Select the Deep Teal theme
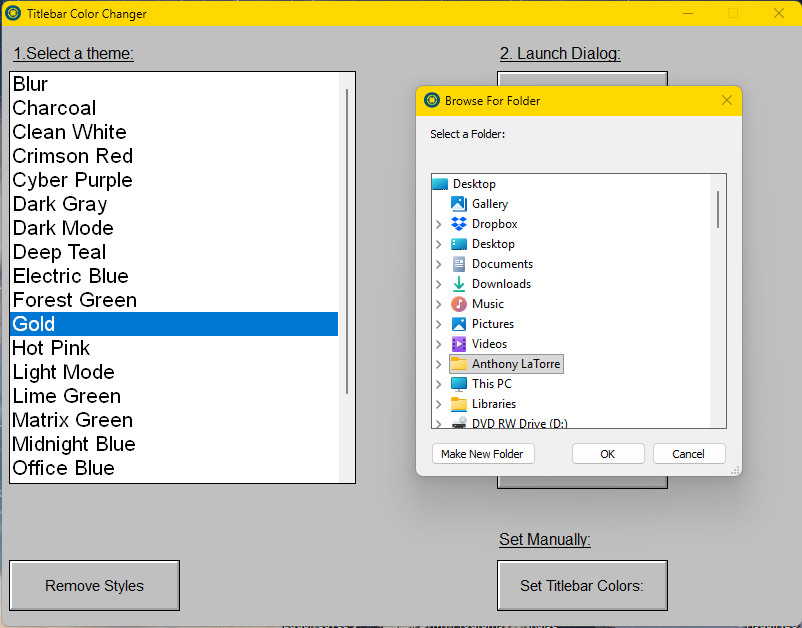This screenshot has height=628, width=802. [174, 252]
